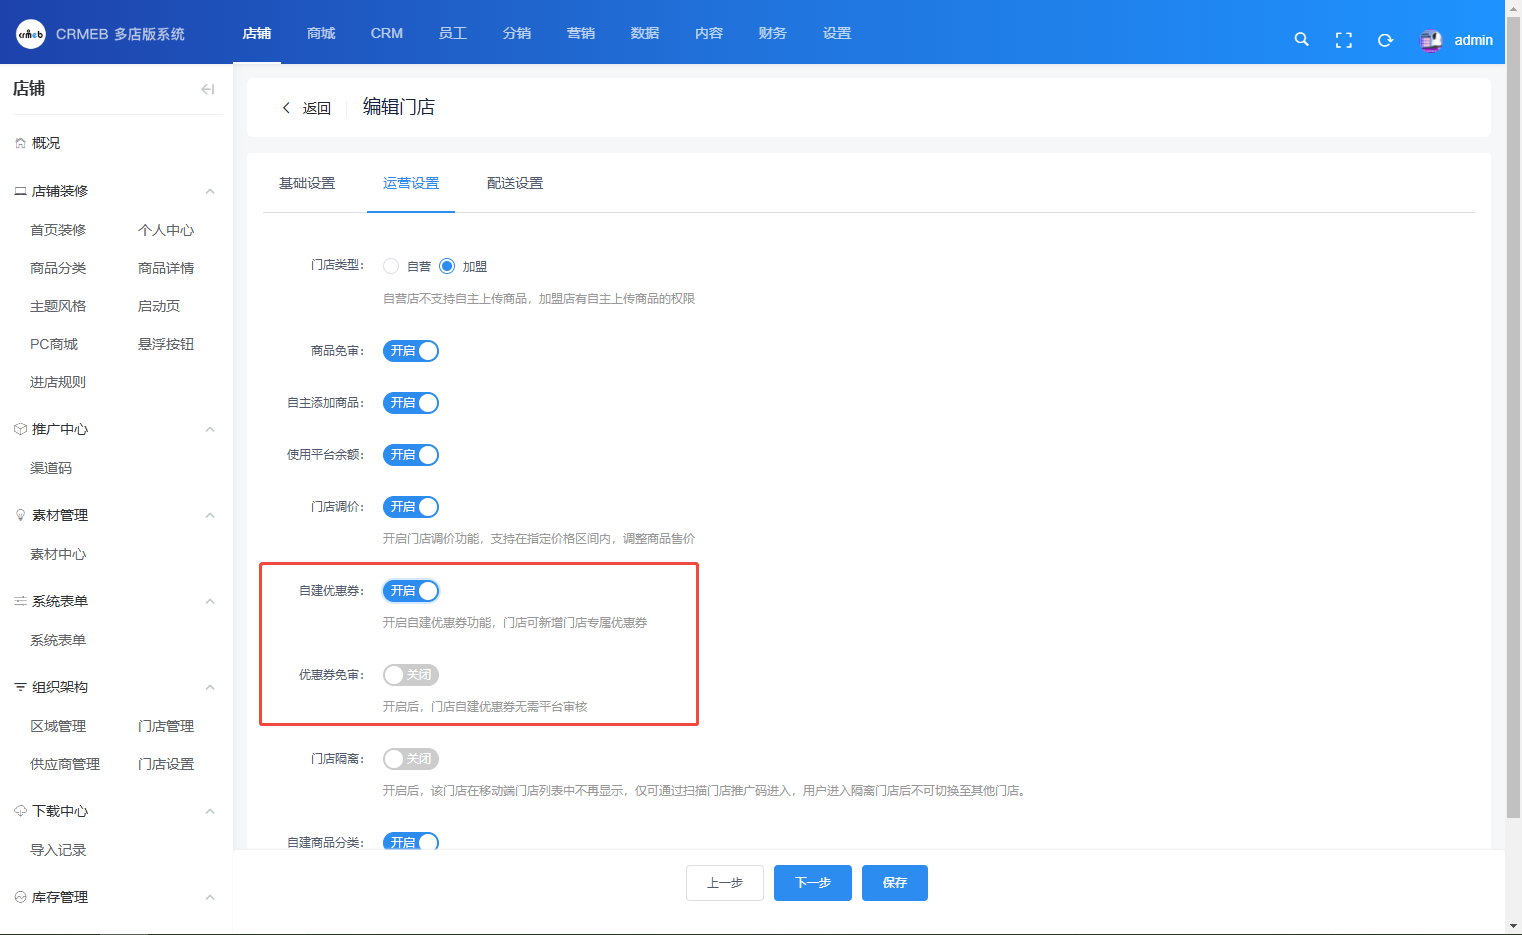Open 供应商管理 sidebar item
This screenshot has height=935, width=1522.
(65, 764)
